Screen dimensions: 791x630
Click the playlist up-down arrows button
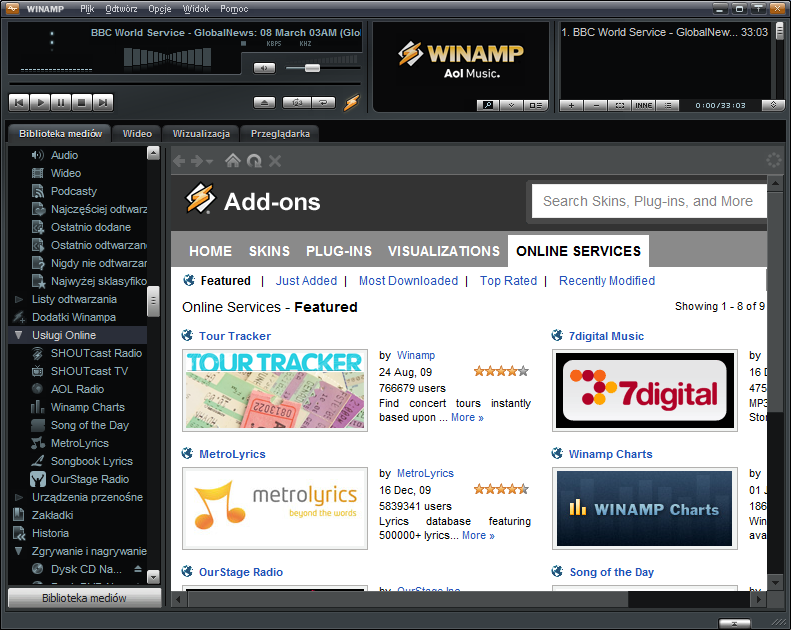773,105
